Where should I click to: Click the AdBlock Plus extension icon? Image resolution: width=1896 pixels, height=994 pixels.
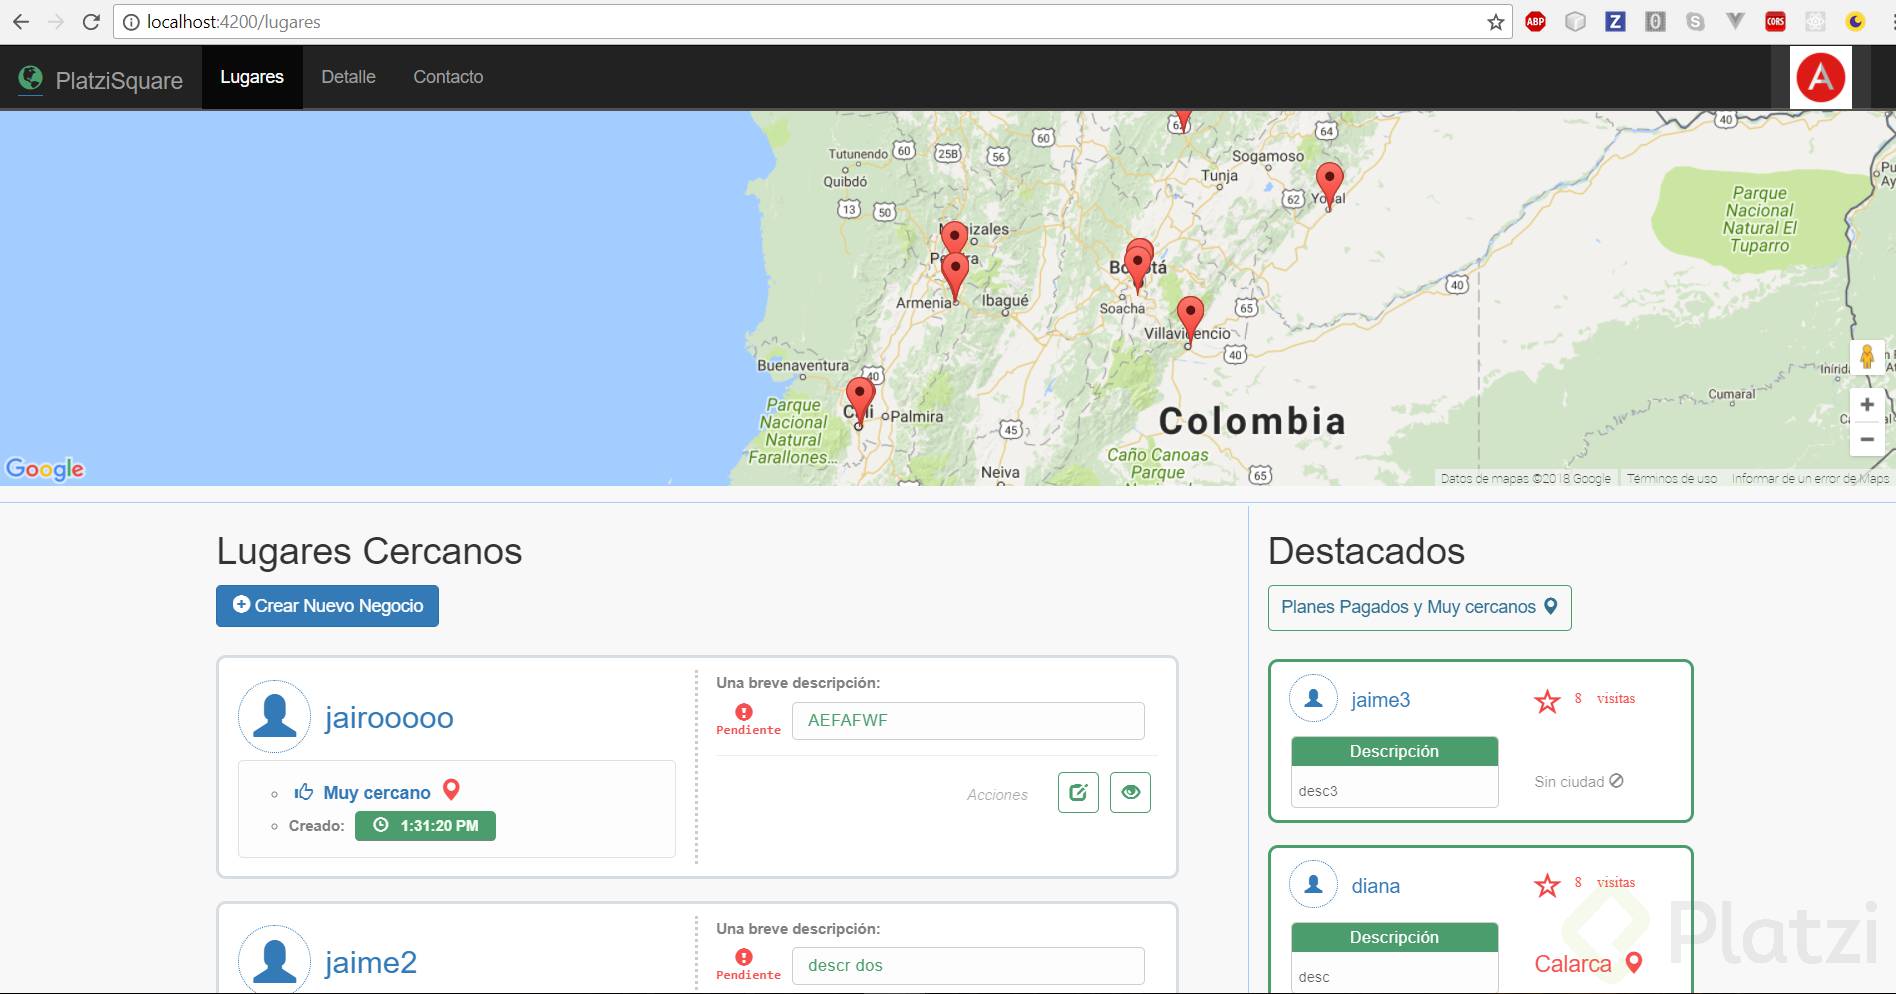click(x=1535, y=22)
